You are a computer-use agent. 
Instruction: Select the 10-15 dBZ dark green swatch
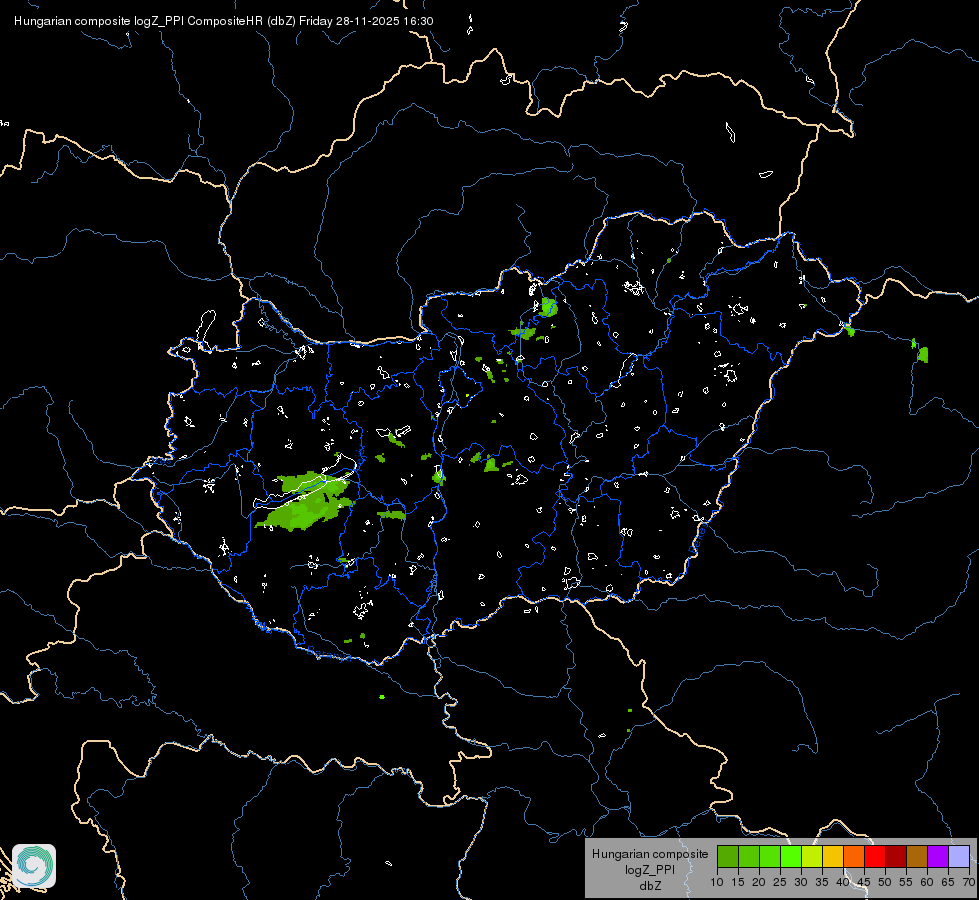(x=727, y=856)
